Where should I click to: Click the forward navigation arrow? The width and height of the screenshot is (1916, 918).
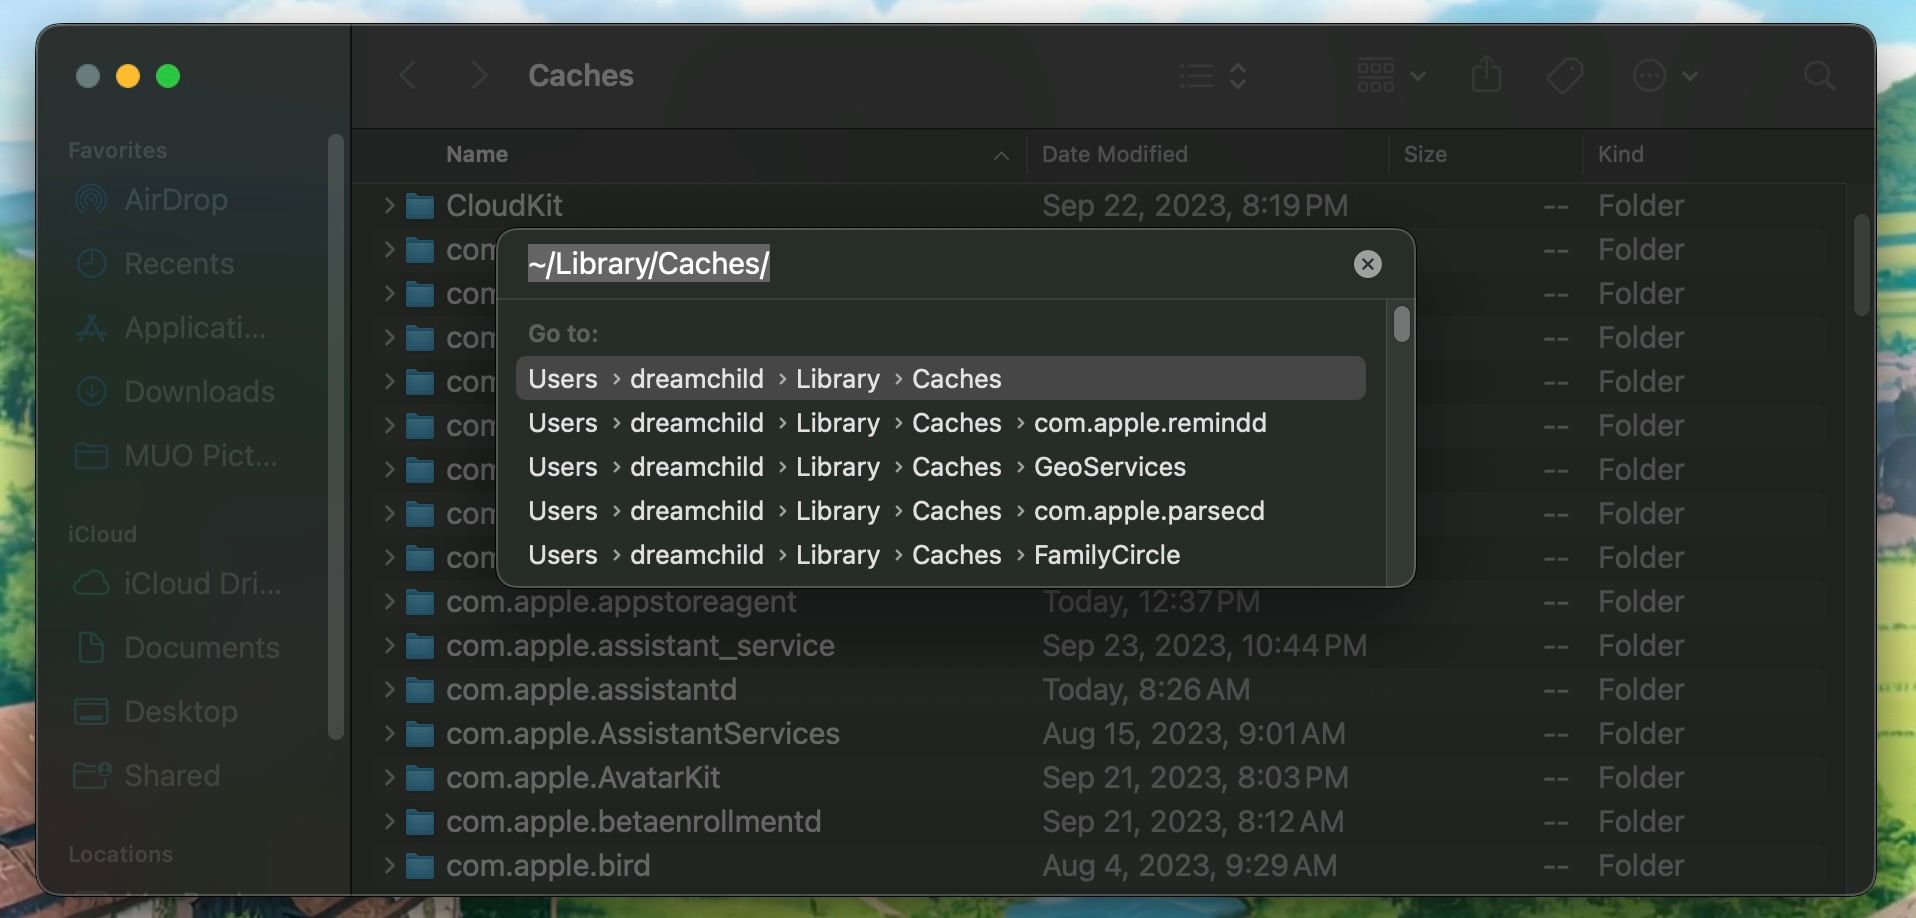tap(479, 75)
